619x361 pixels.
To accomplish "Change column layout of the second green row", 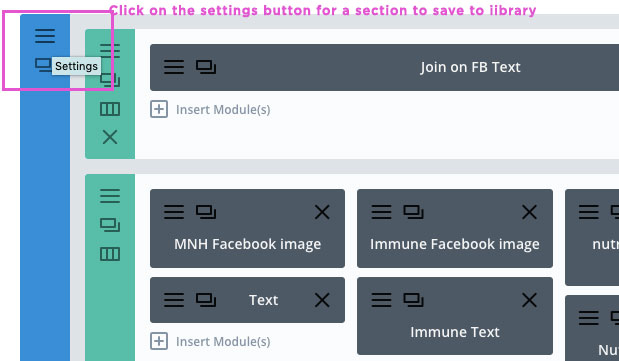I will pos(110,254).
